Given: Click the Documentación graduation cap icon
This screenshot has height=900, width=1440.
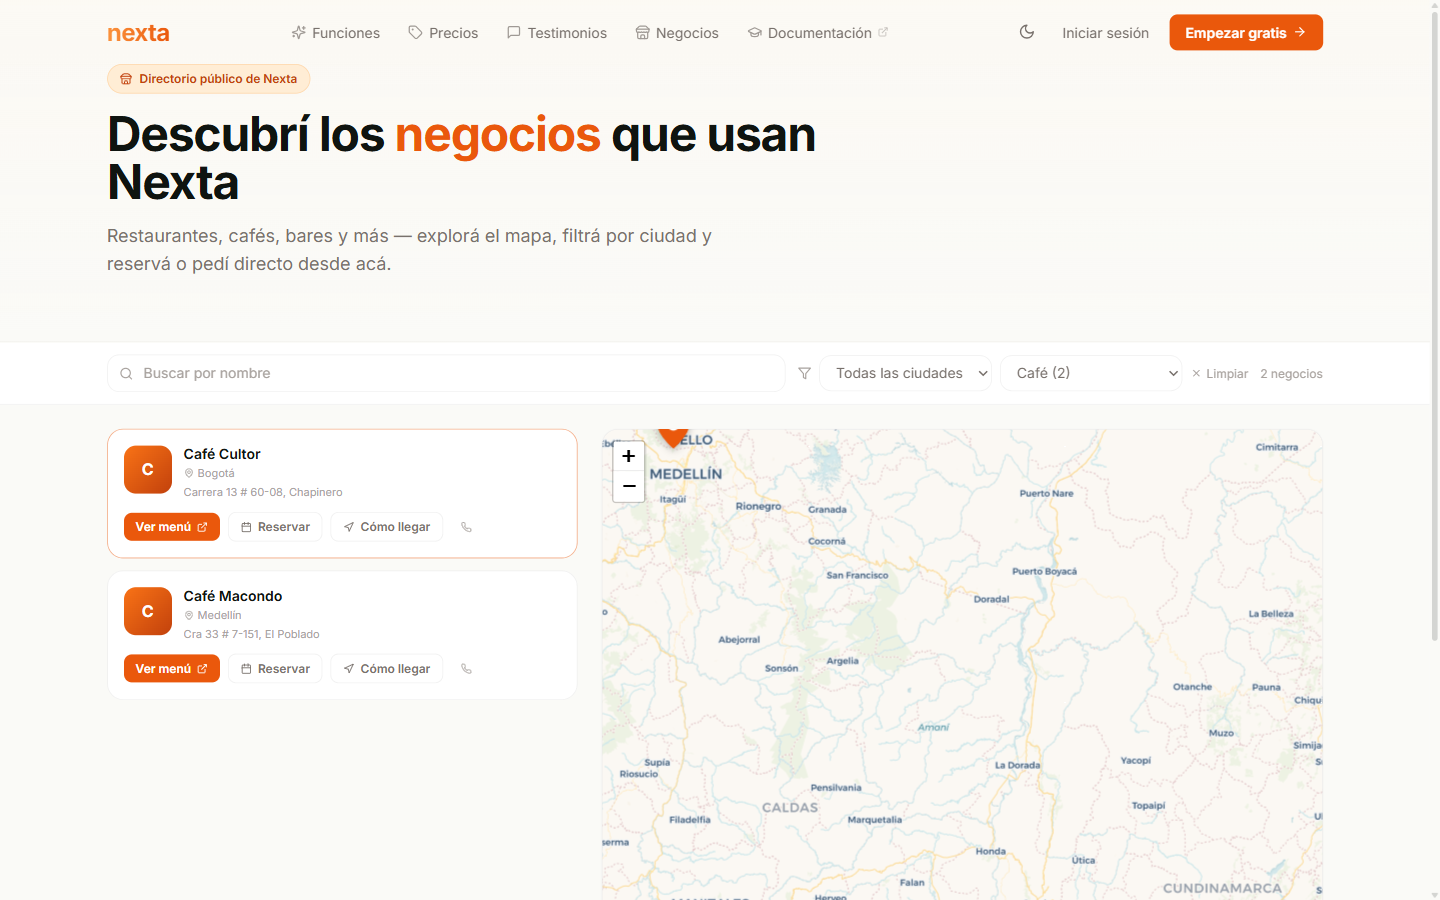Looking at the screenshot, I should [x=755, y=33].
